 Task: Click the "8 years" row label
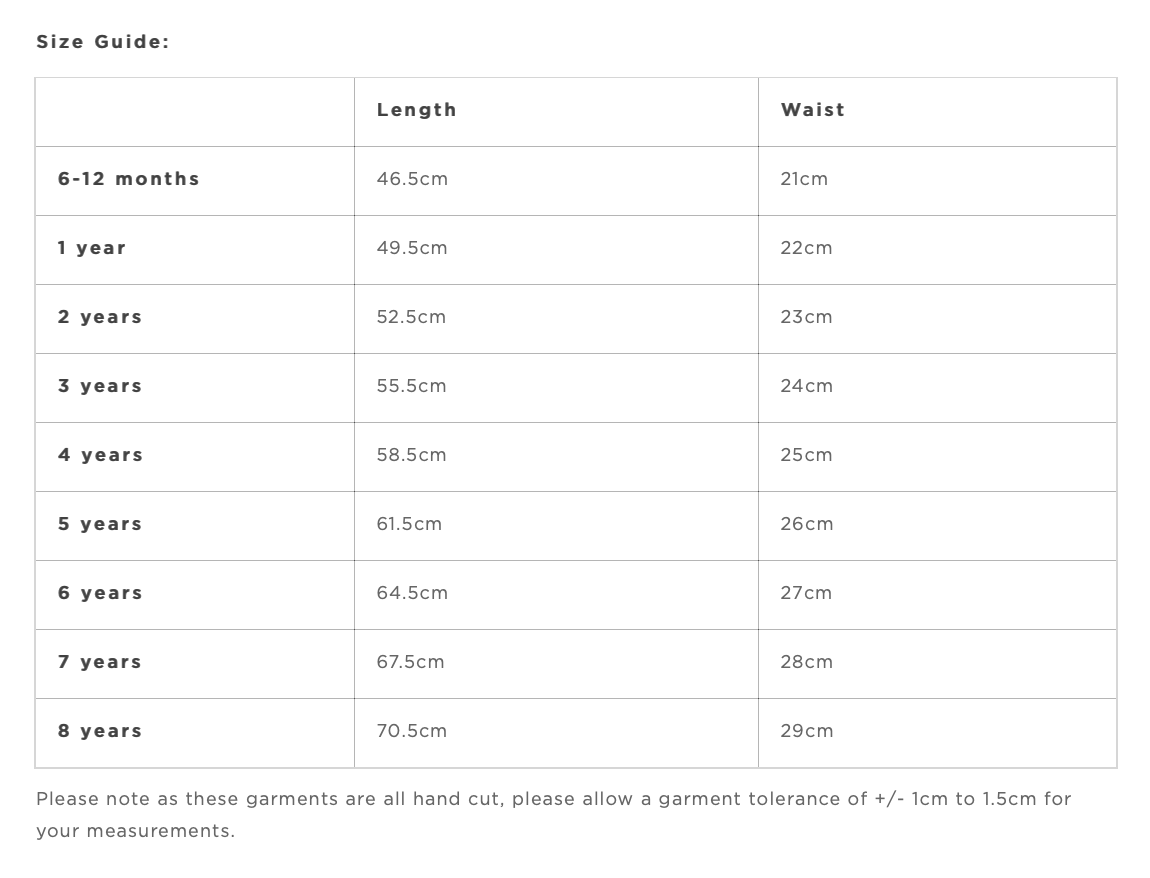point(100,731)
